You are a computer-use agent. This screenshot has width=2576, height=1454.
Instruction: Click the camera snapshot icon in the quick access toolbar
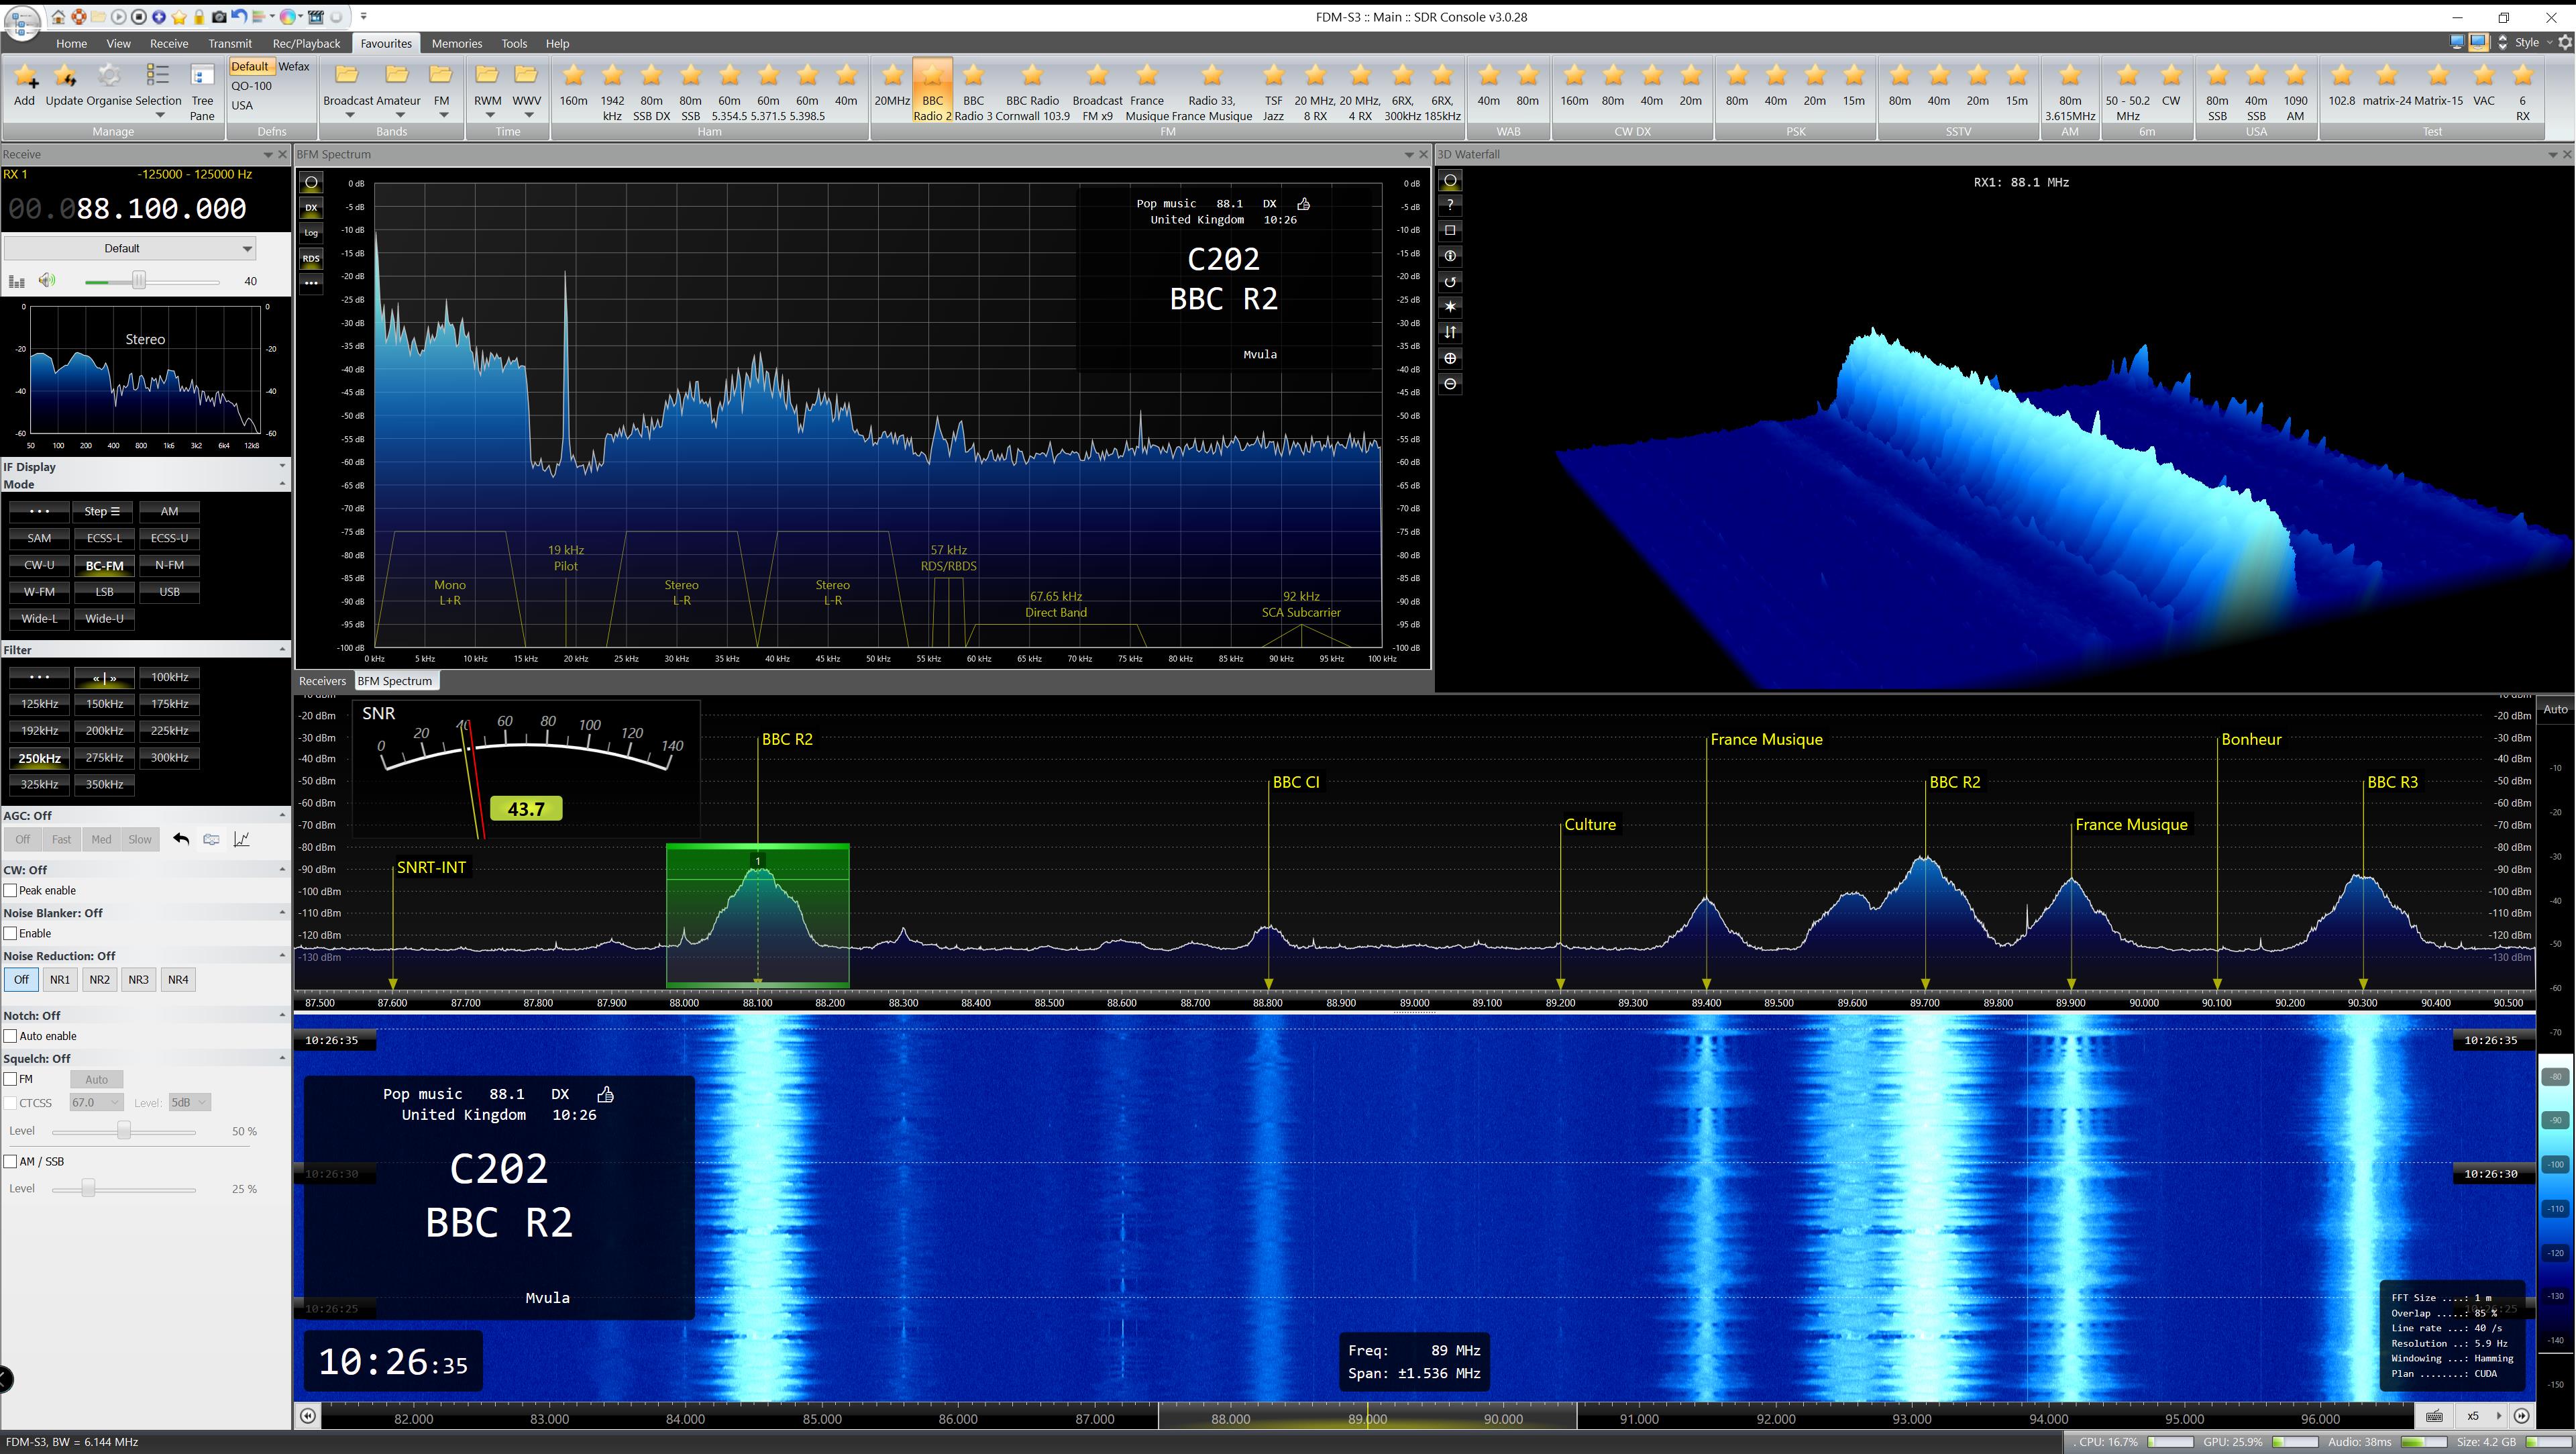pyautogui.click(x=219, y=16)
